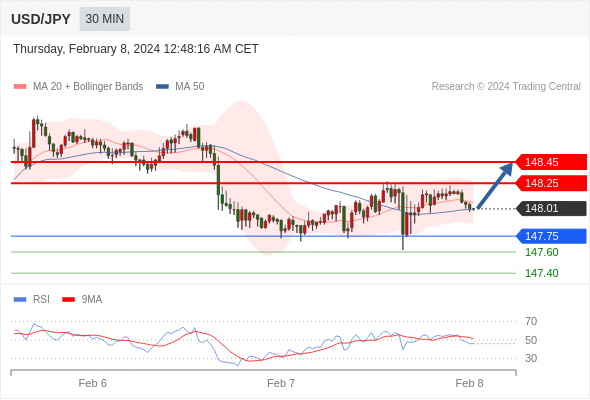Screen dimensions: 590x400
Task: Select the USD/JPY pair title
Action: 41,19
